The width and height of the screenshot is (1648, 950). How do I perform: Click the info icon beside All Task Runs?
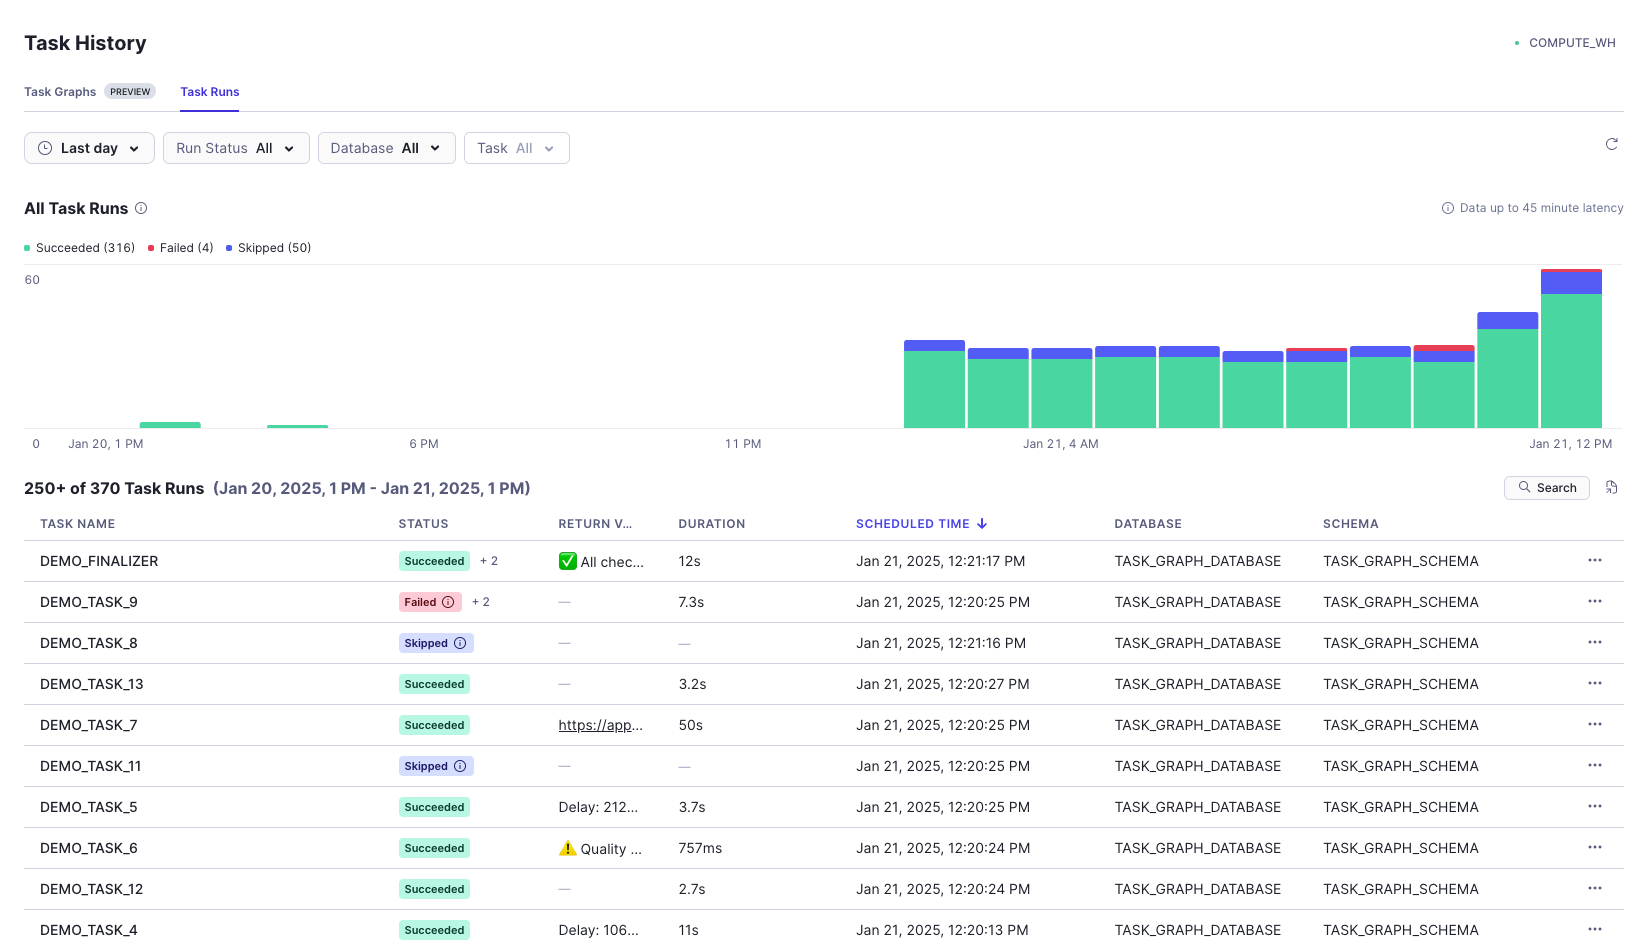pyautogui.click(x=141, y=208)
